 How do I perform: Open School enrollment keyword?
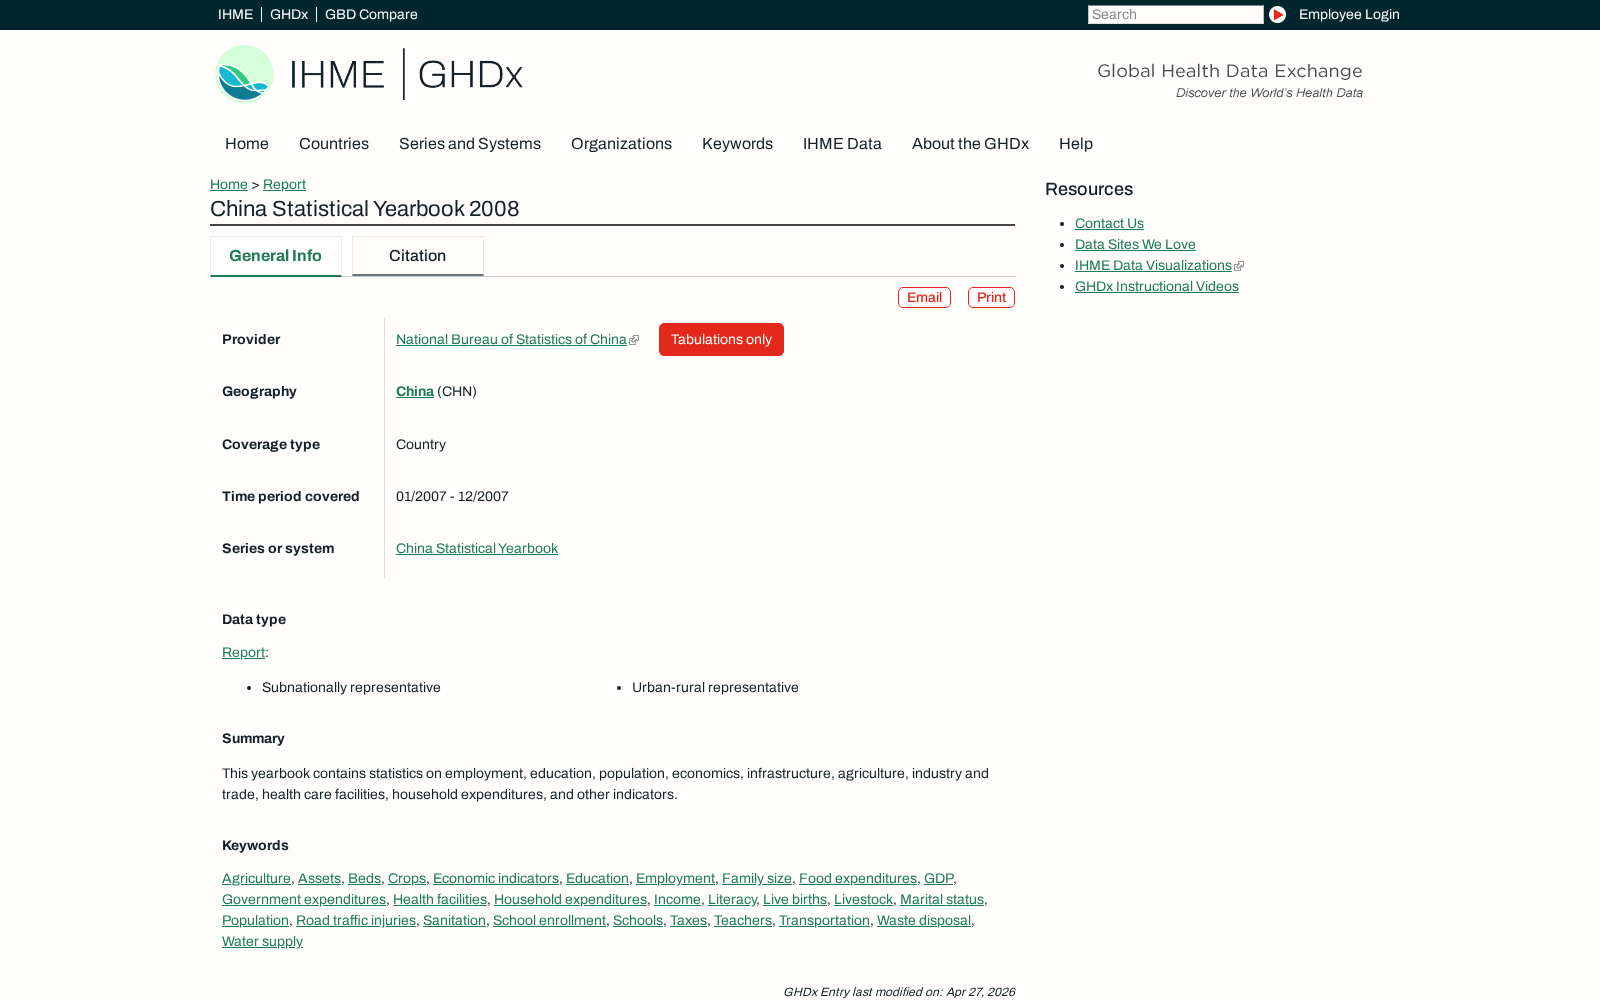pos(549,920)
